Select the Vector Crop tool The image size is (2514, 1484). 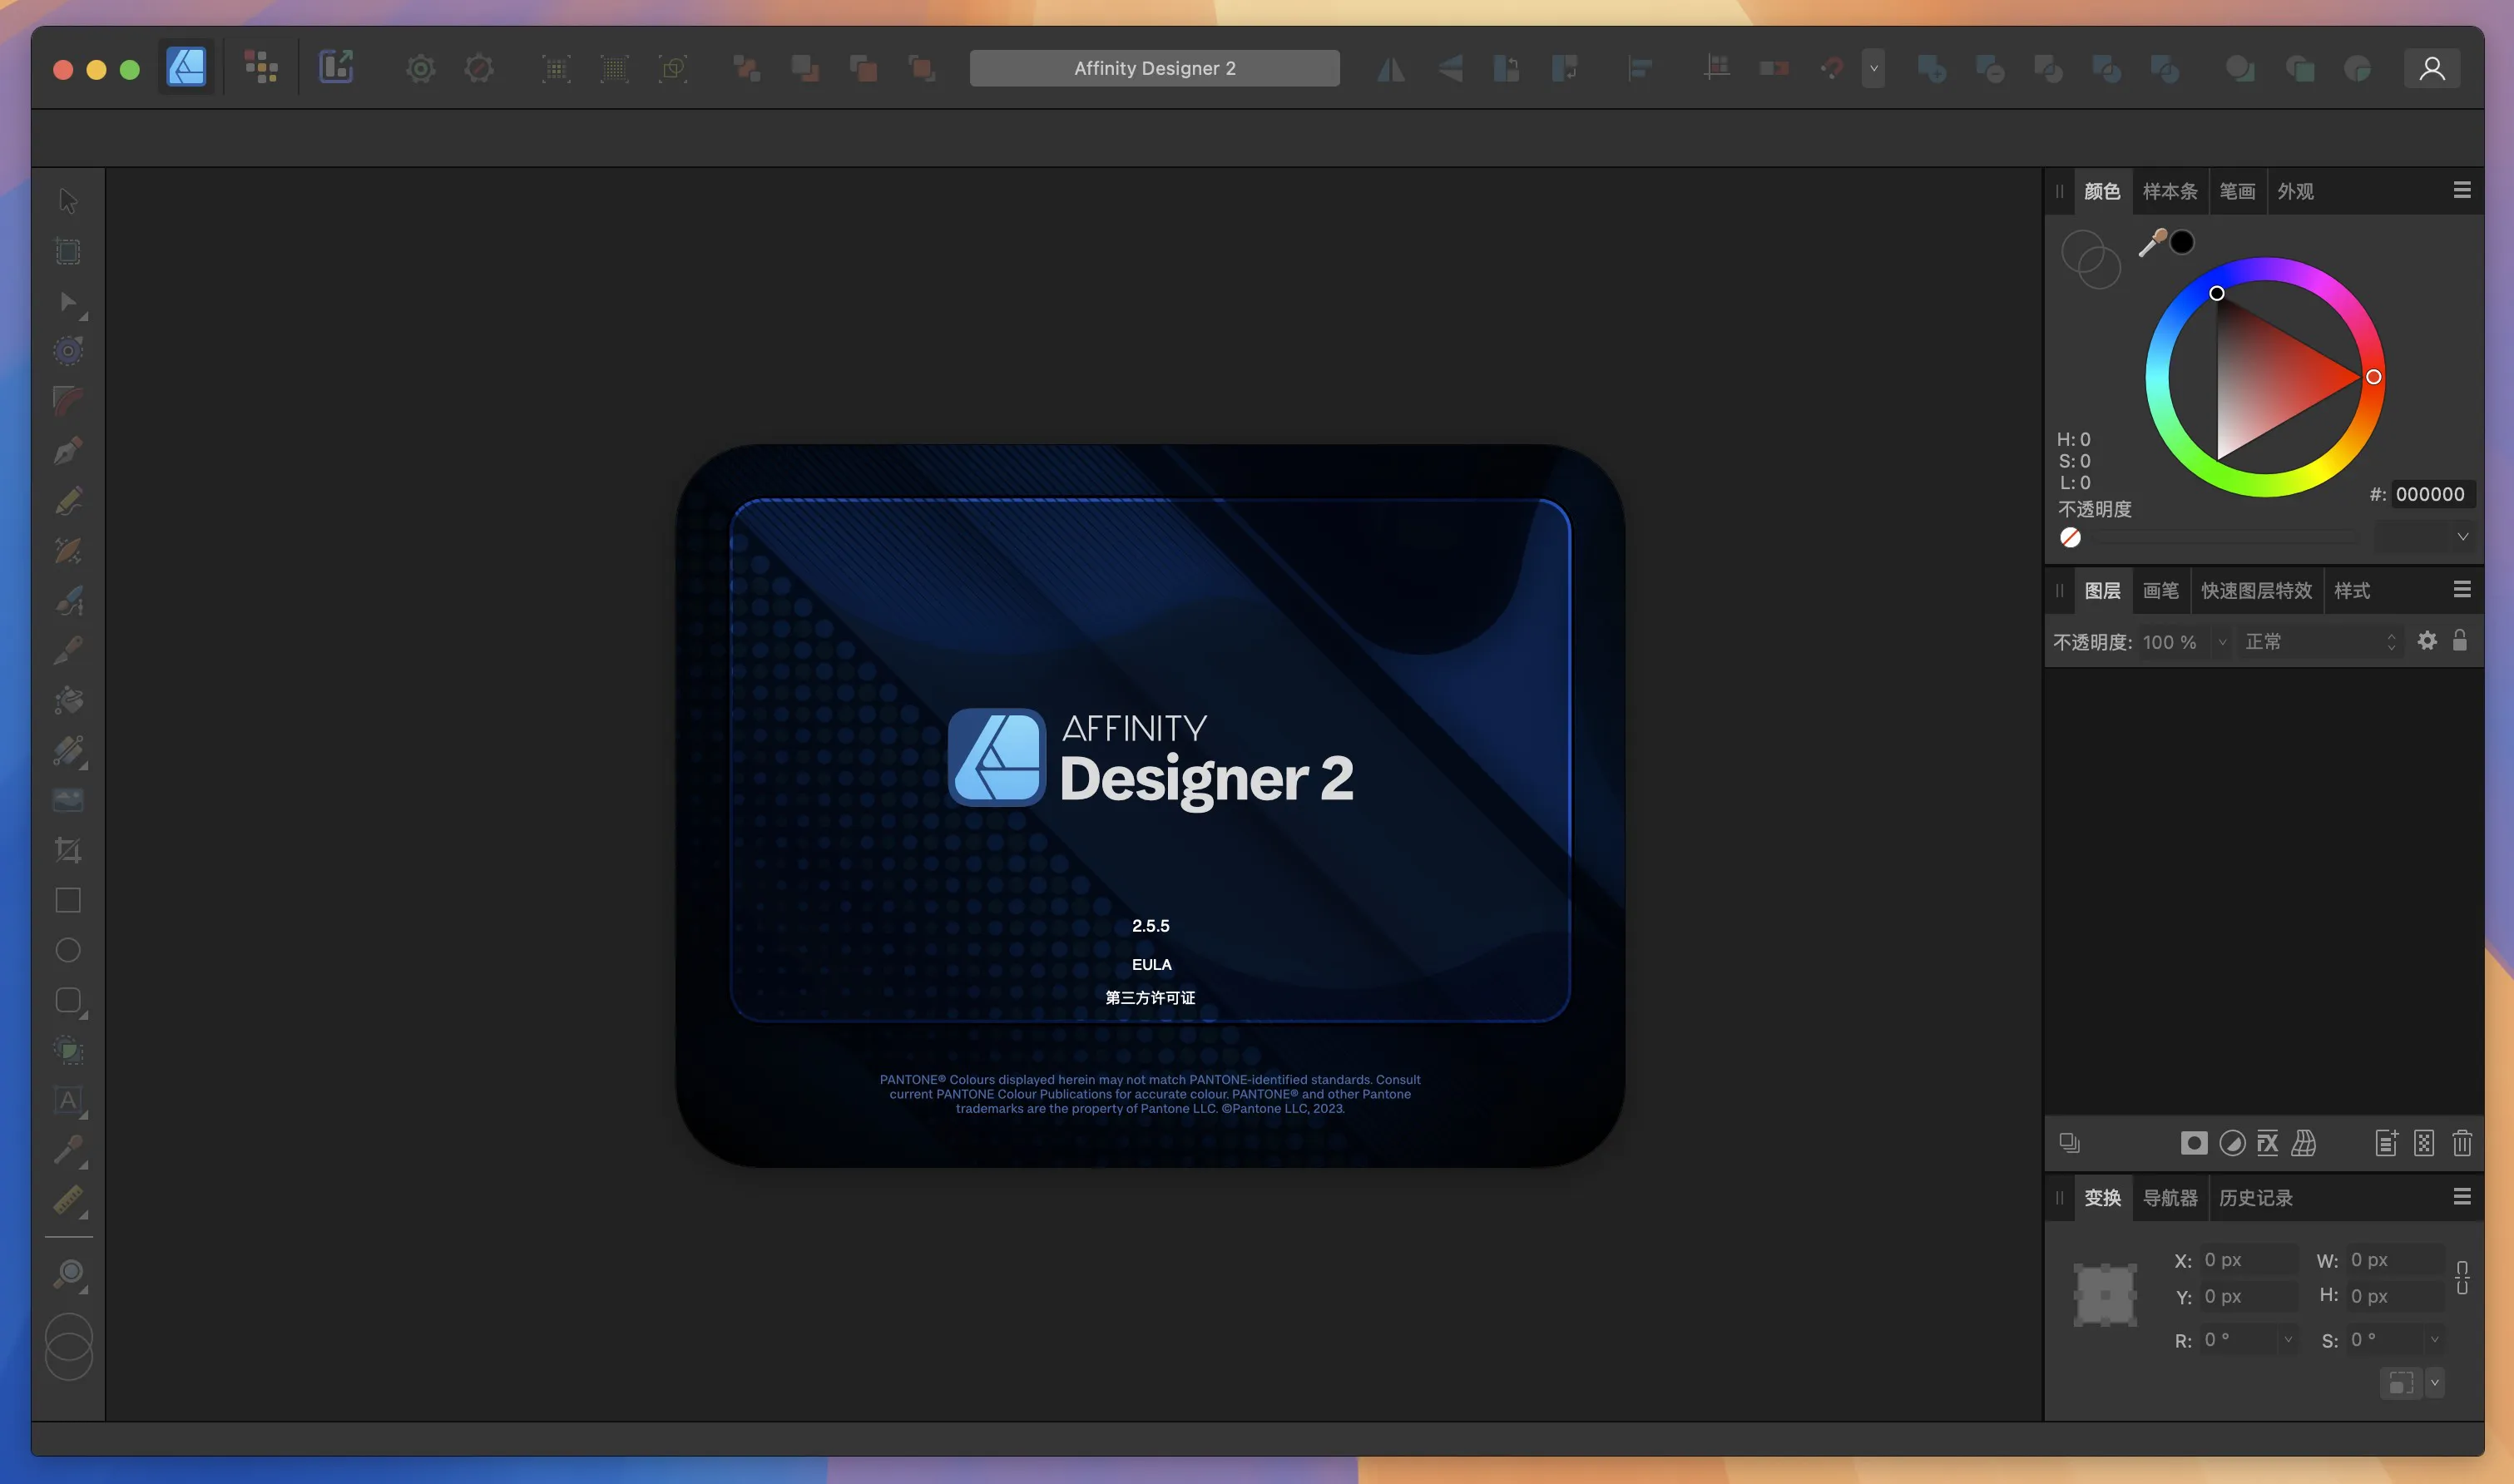pos(68,850)
